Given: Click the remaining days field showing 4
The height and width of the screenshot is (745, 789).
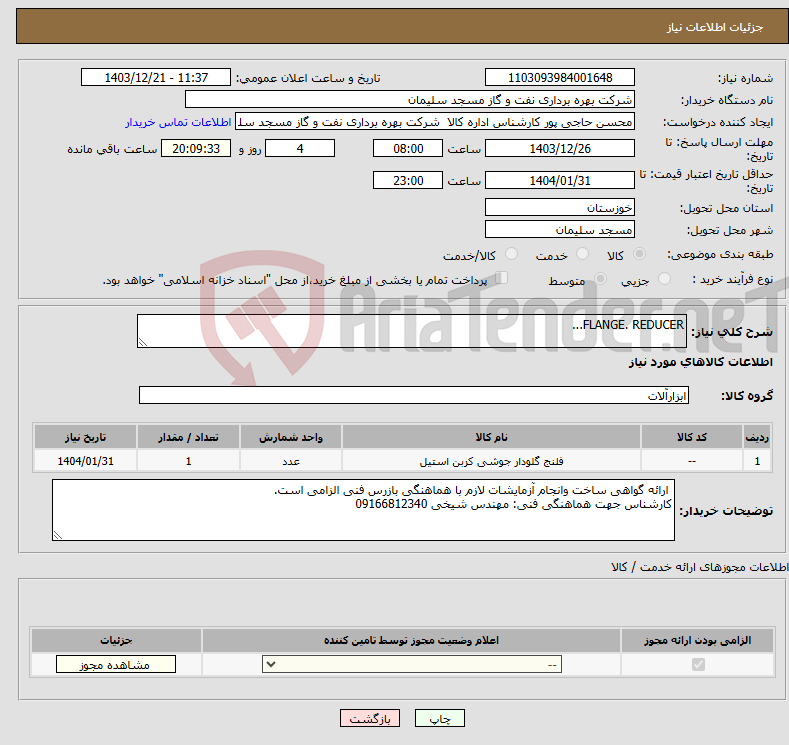Looking at the screenshot, I should point(300,148).
